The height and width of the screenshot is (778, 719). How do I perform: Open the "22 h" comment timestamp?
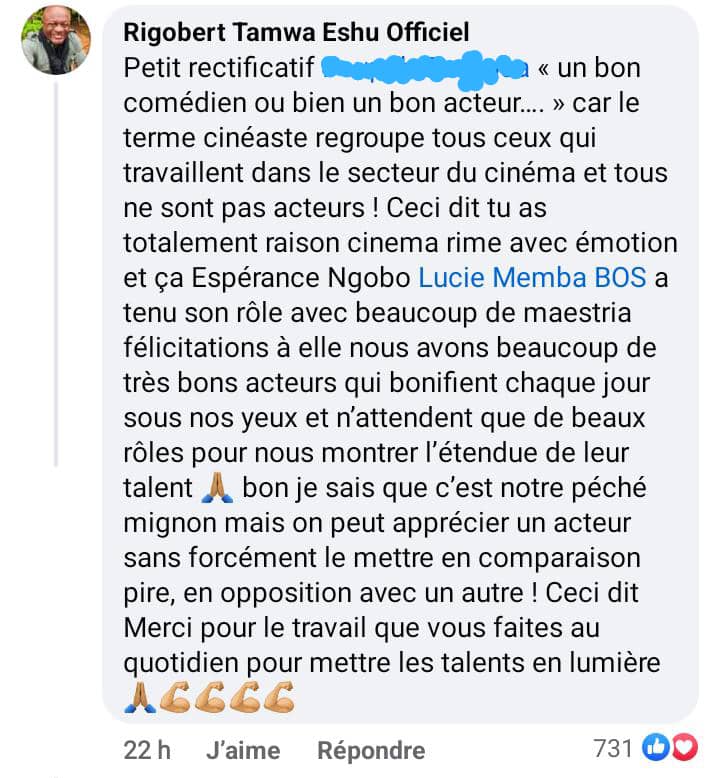(148, 749)
